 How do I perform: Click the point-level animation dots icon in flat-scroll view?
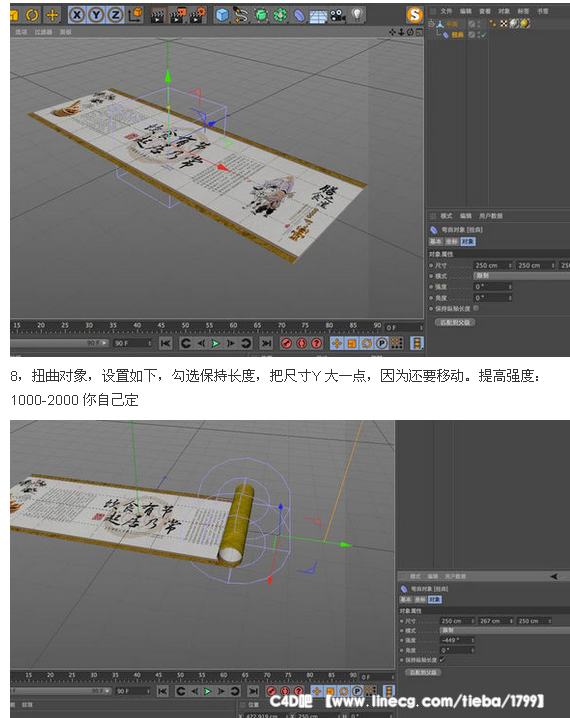pos(397,343)
